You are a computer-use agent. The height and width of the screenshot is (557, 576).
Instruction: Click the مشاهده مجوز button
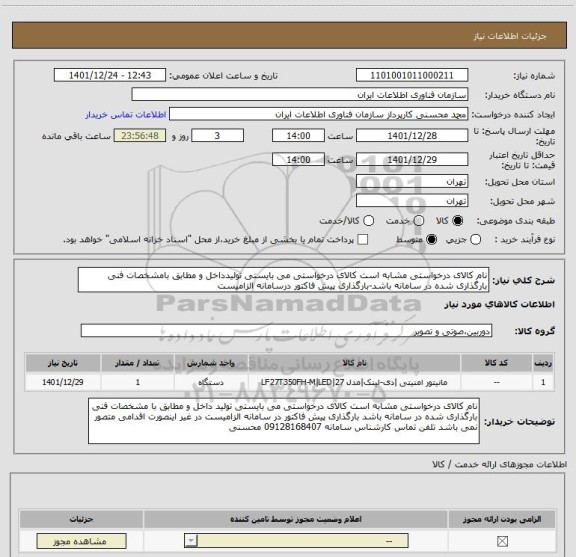pos(82,541)
